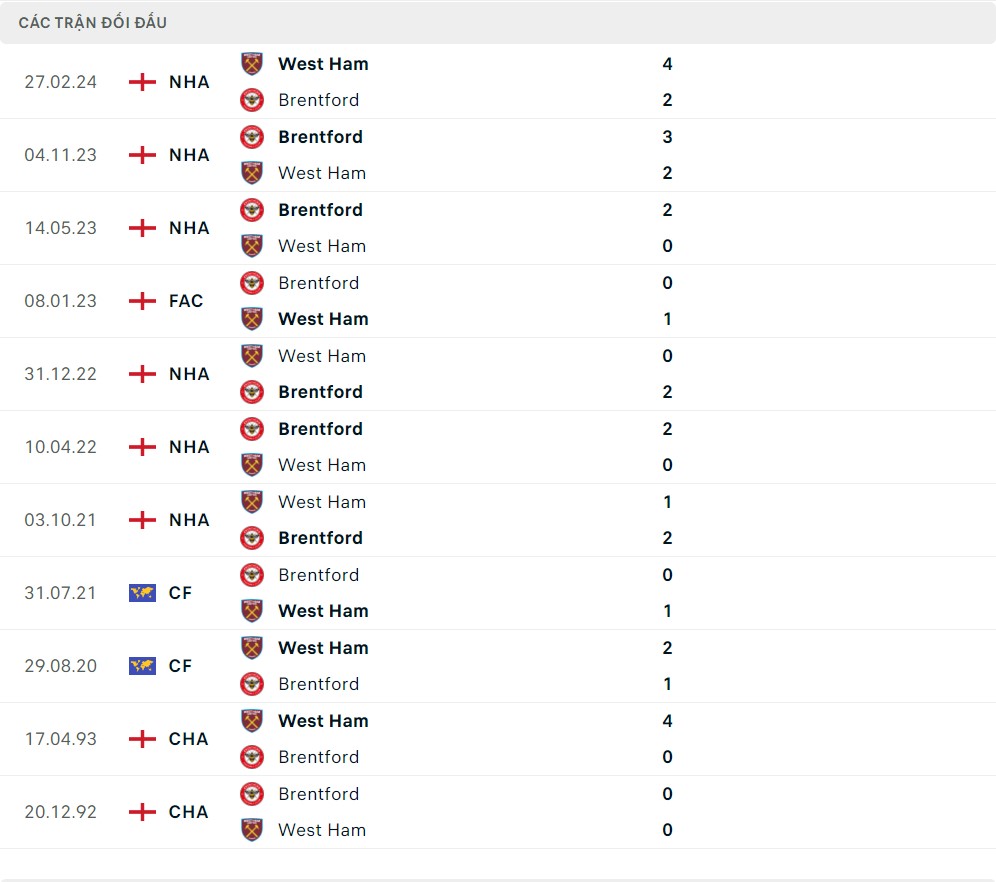Open West Ham team link in 08.01.23 match
This screenshot has width=996, height=882.
click(323, 319)
